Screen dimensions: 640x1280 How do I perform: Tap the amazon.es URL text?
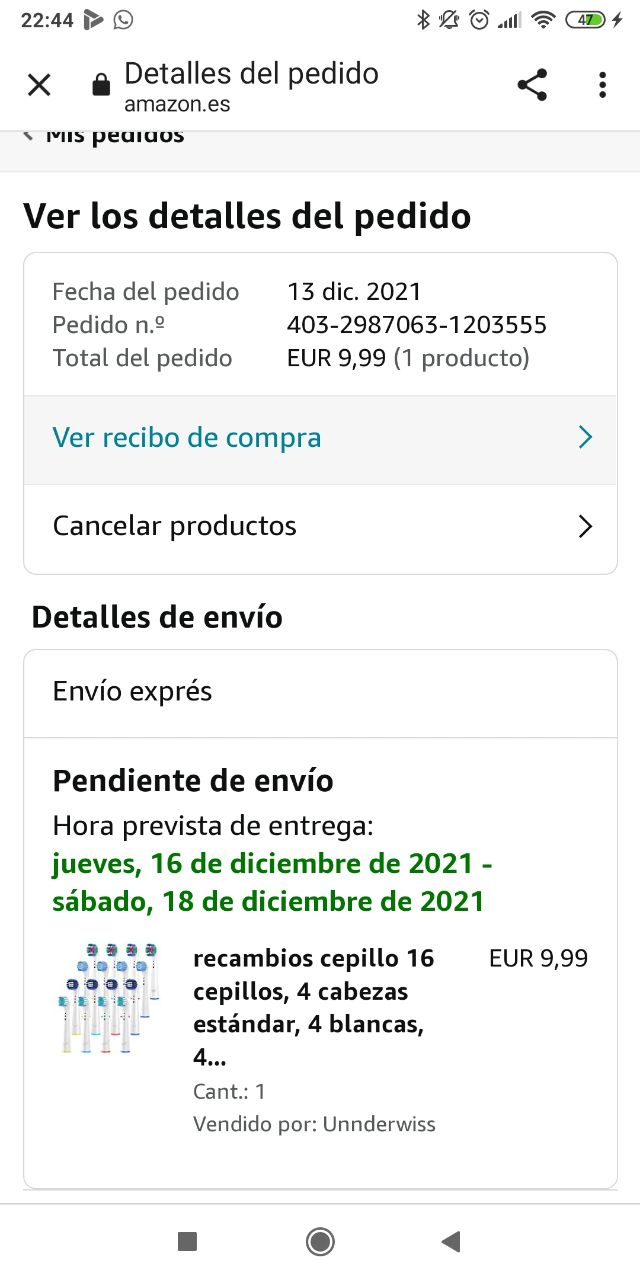[177, 104]
